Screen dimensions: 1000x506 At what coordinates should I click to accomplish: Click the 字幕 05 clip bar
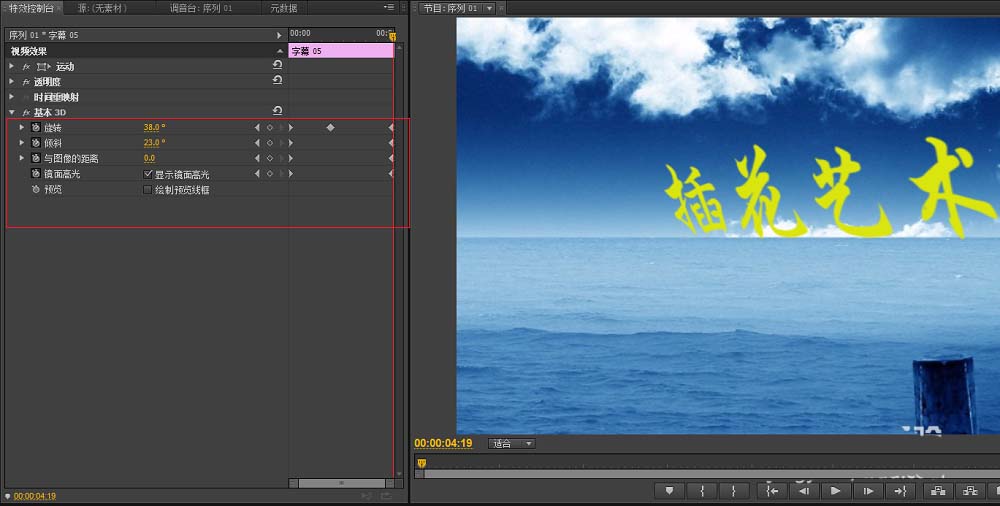341,51
